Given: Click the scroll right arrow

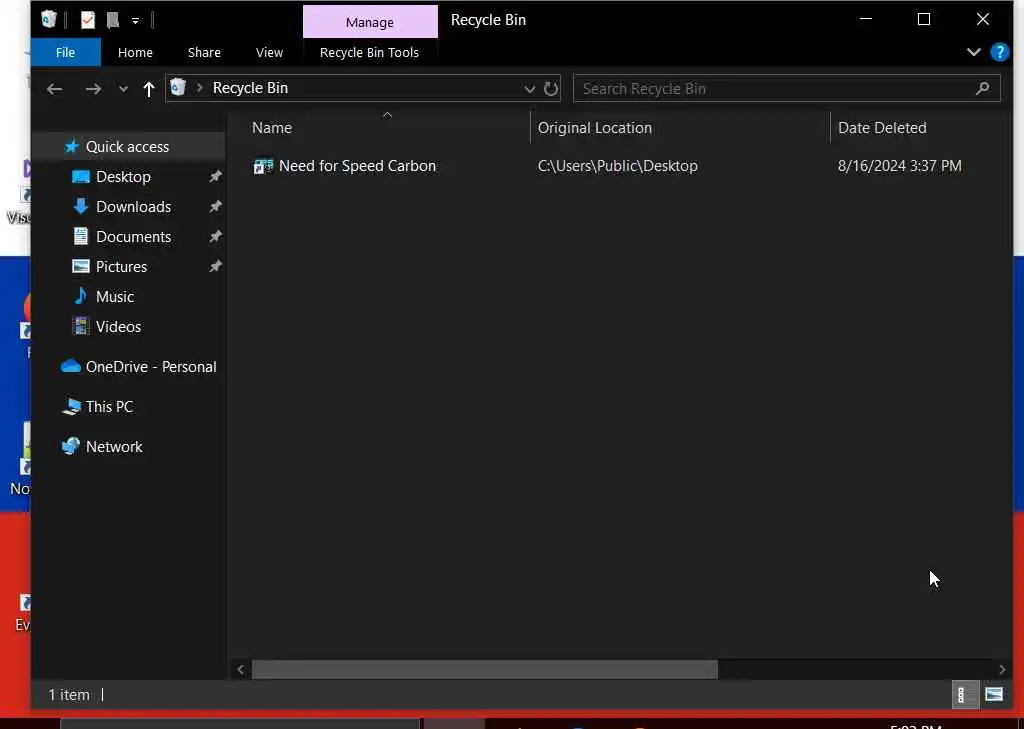Looking at the screenshot, I should pyautogui.click(x=1002, y=670).
